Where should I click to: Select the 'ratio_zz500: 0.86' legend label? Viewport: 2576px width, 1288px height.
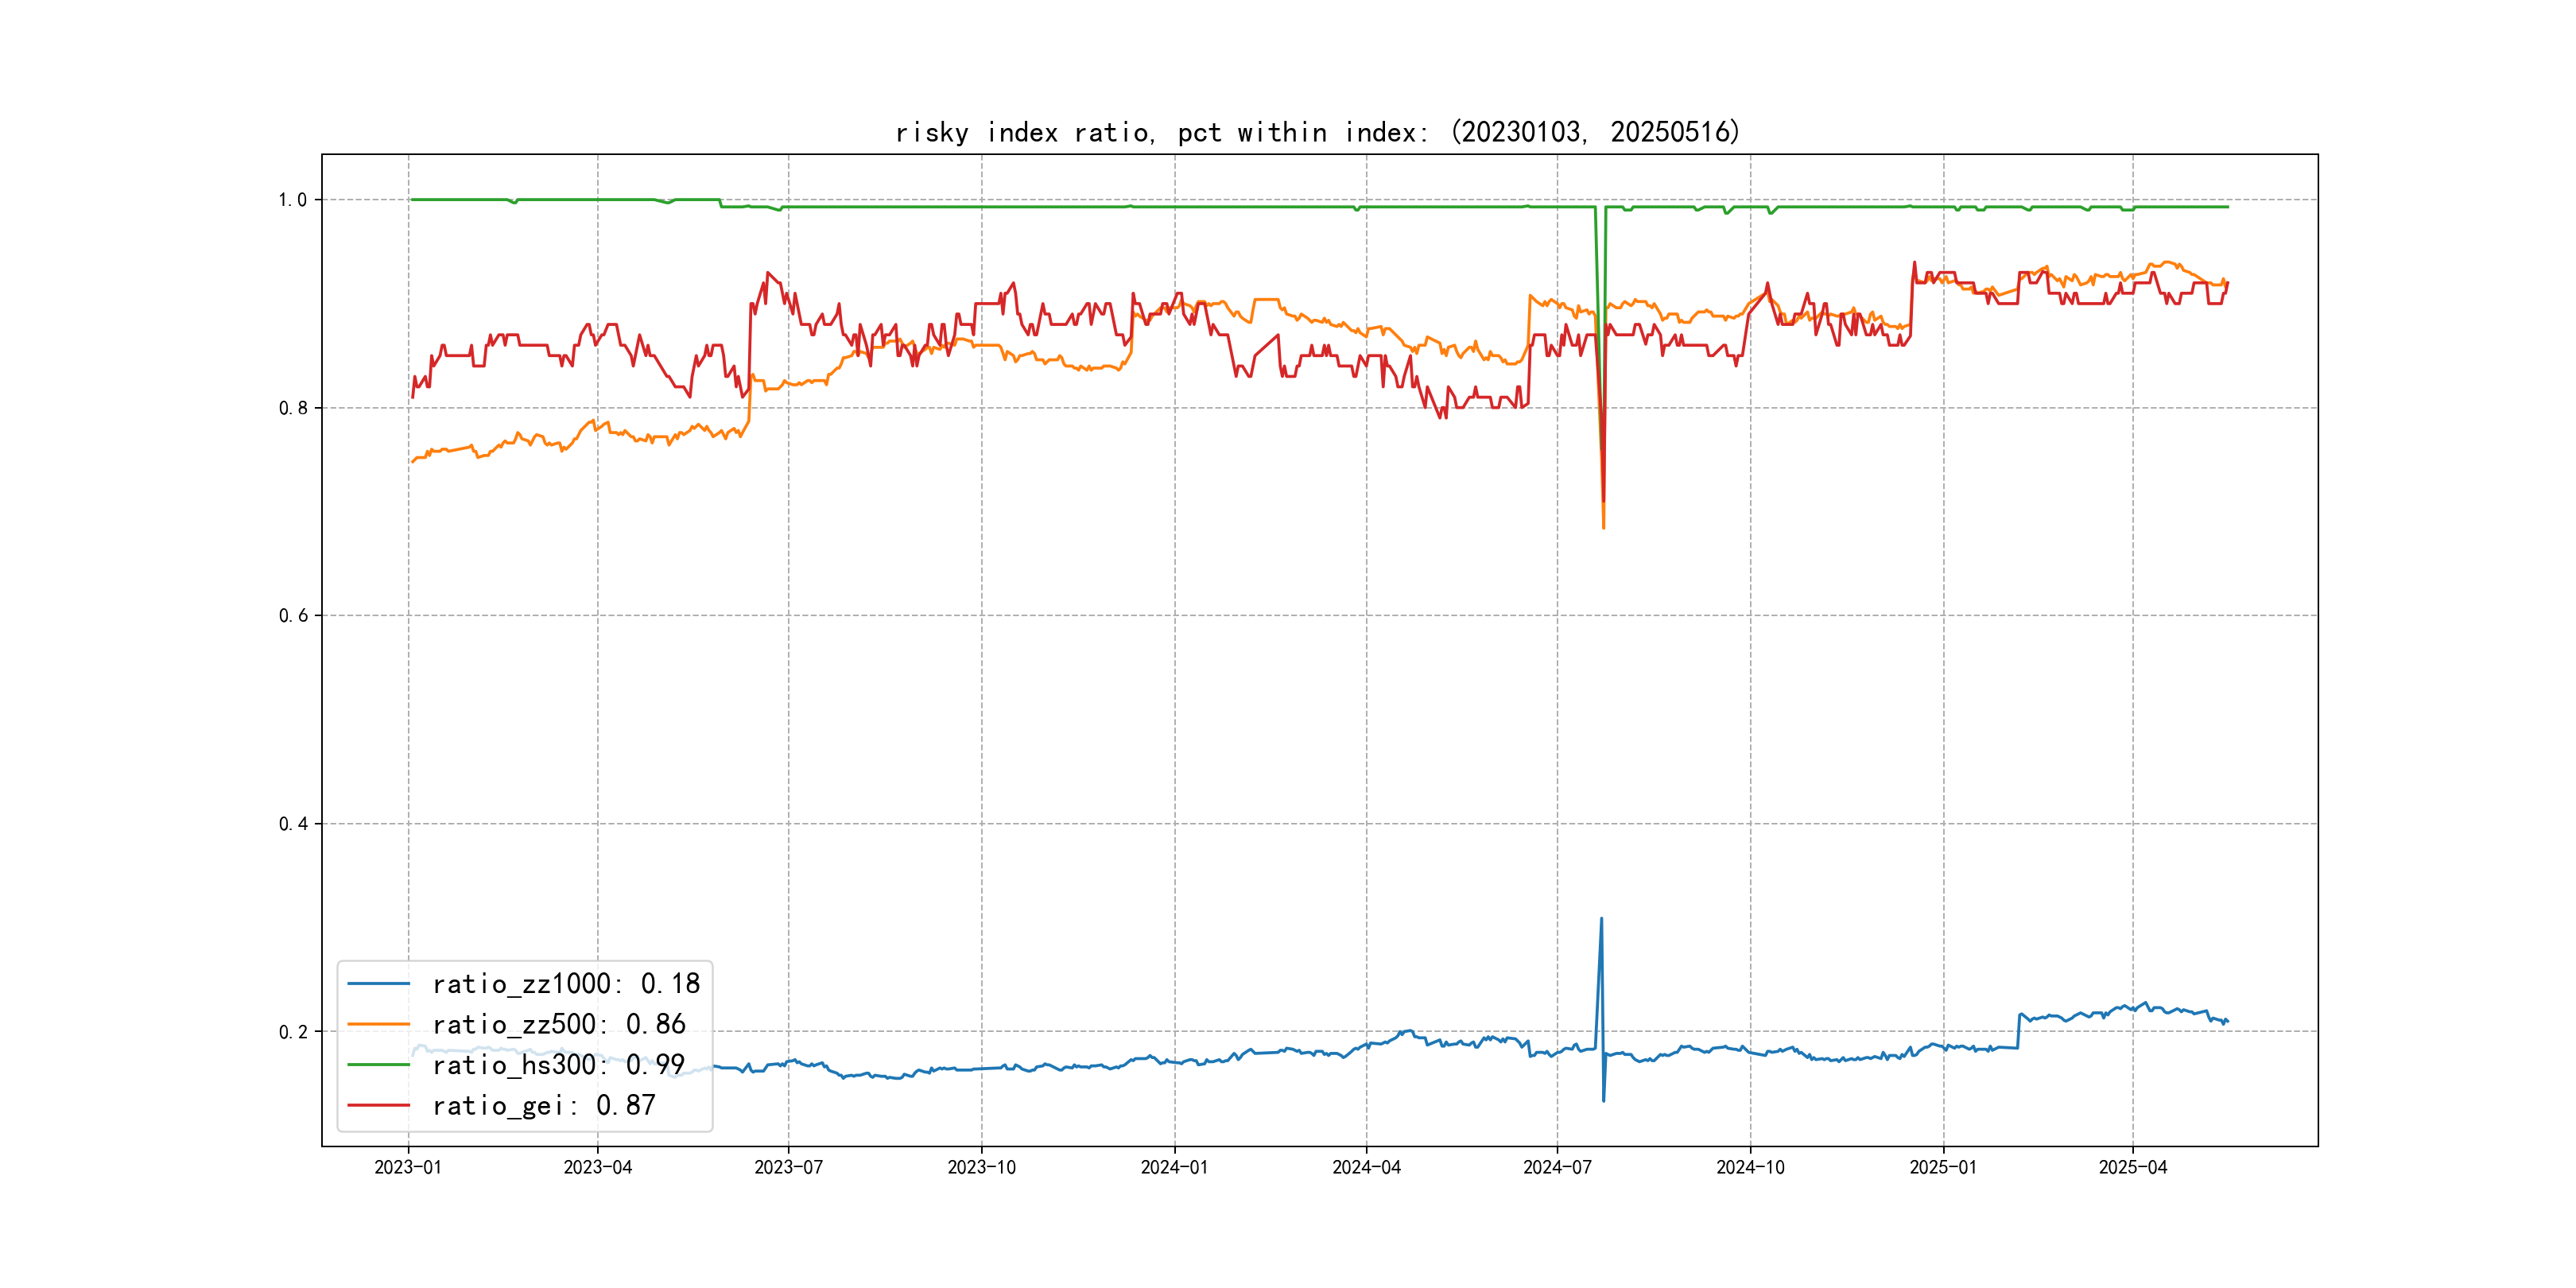[558, 1024]
